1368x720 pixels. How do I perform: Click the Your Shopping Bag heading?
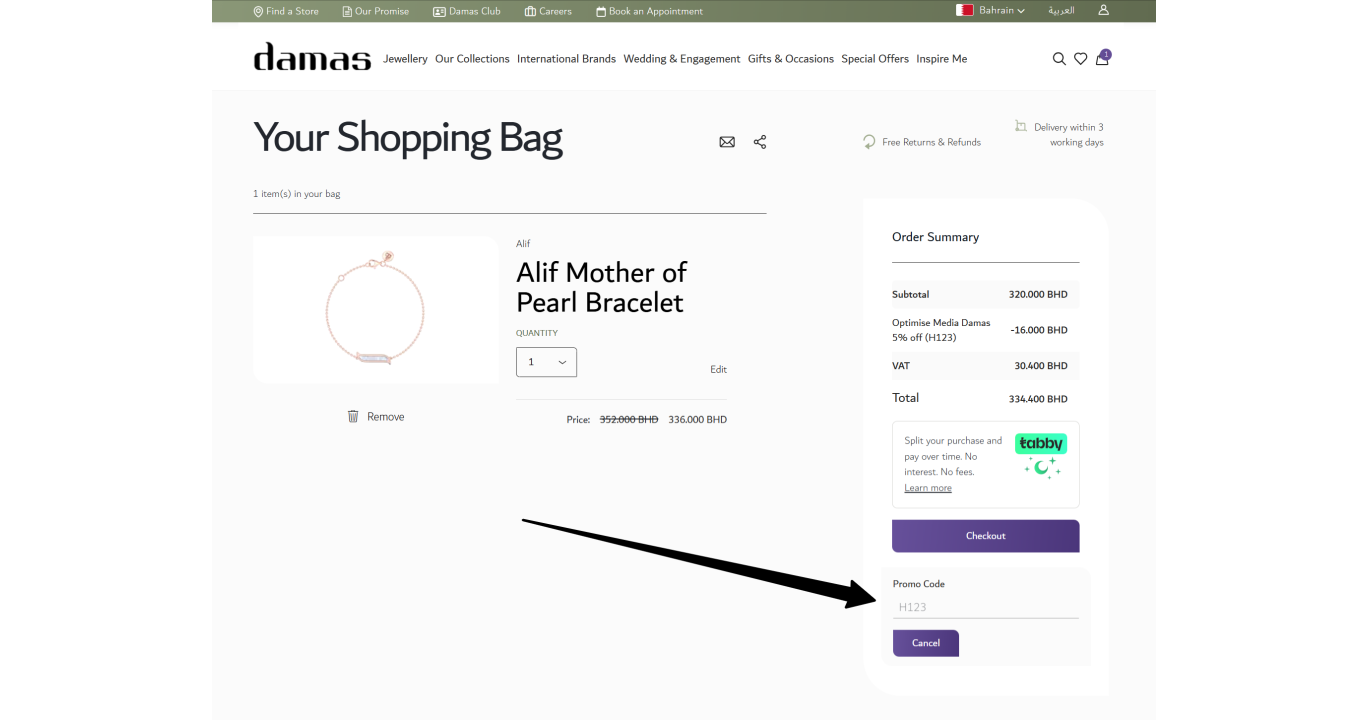point(408,138)
